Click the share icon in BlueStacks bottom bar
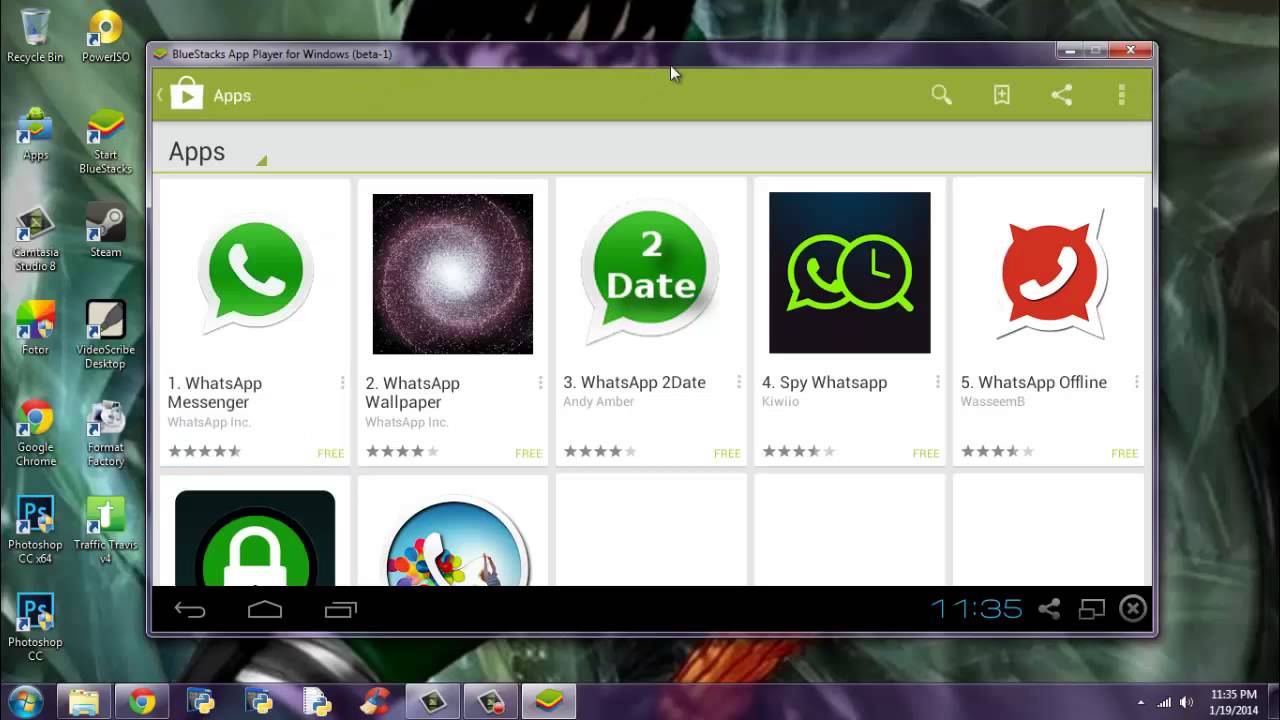The image size is (1280, 720). point(1049,609)
